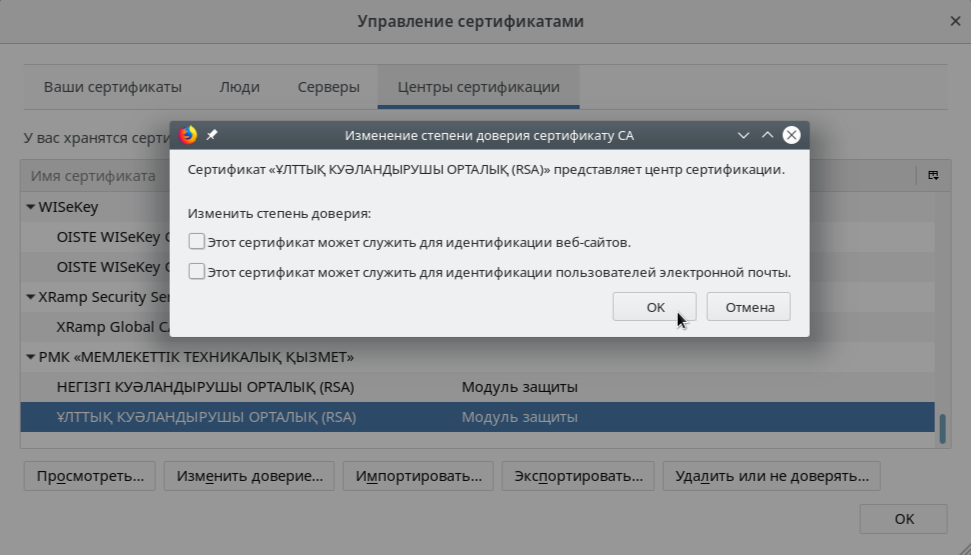Close the trust change dialog with round X
This screenshot has width=971, height=555.
(791, 135)
